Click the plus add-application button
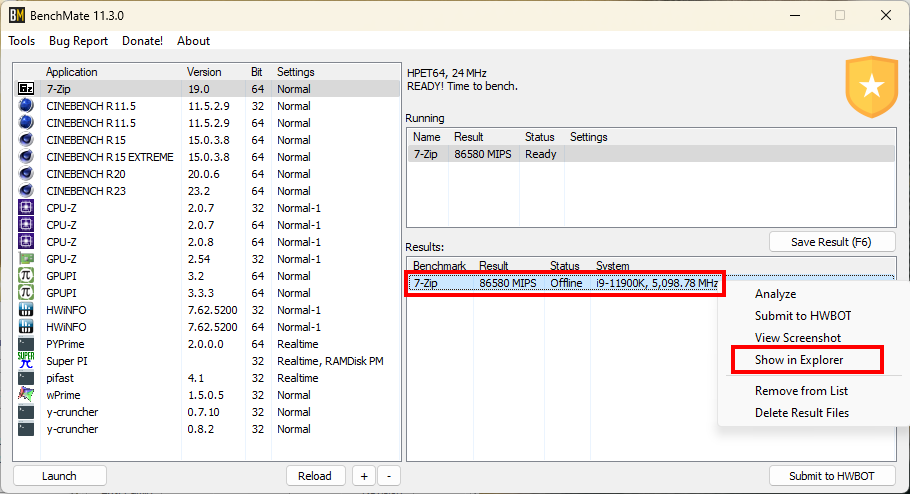 [364, 476]
